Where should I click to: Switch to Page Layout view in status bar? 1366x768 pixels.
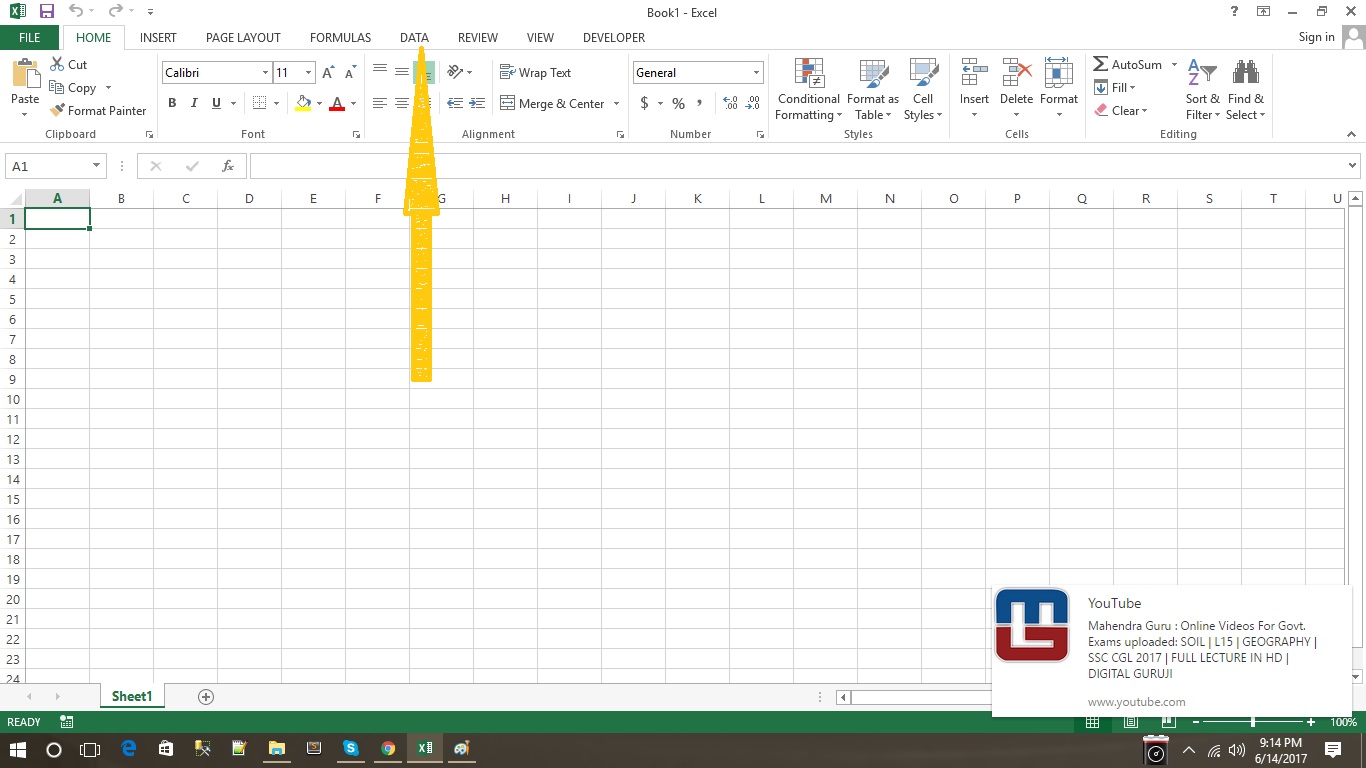click(1129, 722)
